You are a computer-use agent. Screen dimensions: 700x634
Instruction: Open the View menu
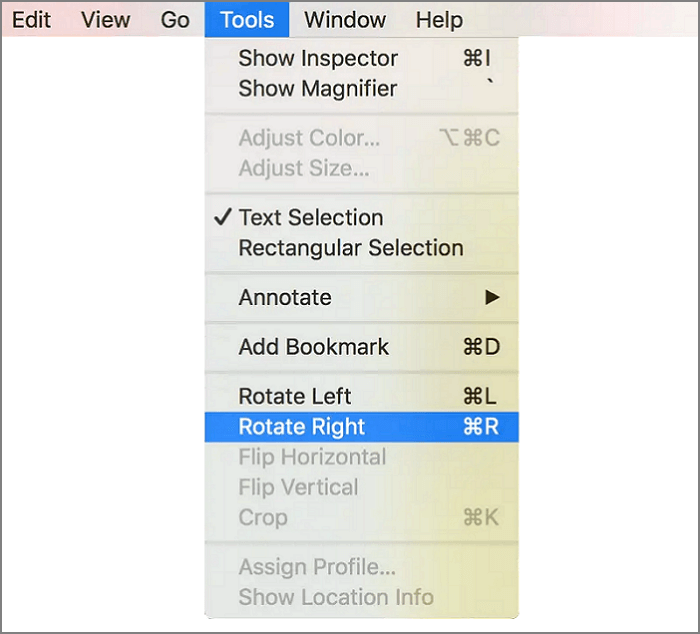[x=105, y=19]
